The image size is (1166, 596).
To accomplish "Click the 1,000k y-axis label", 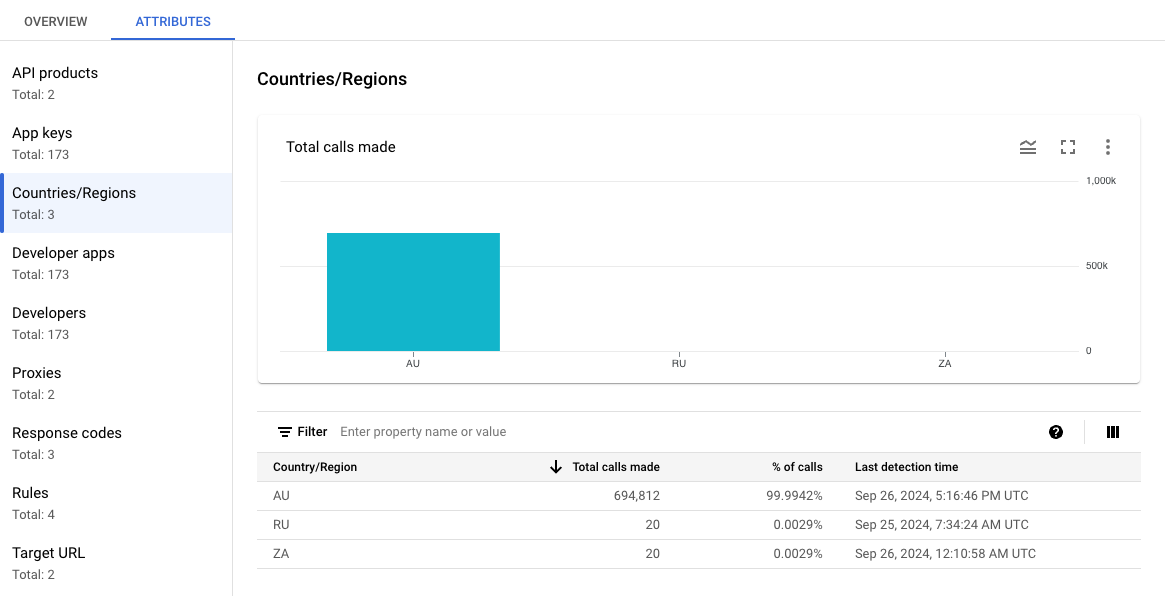I will pyautogui.click(x=1101, y=181).
